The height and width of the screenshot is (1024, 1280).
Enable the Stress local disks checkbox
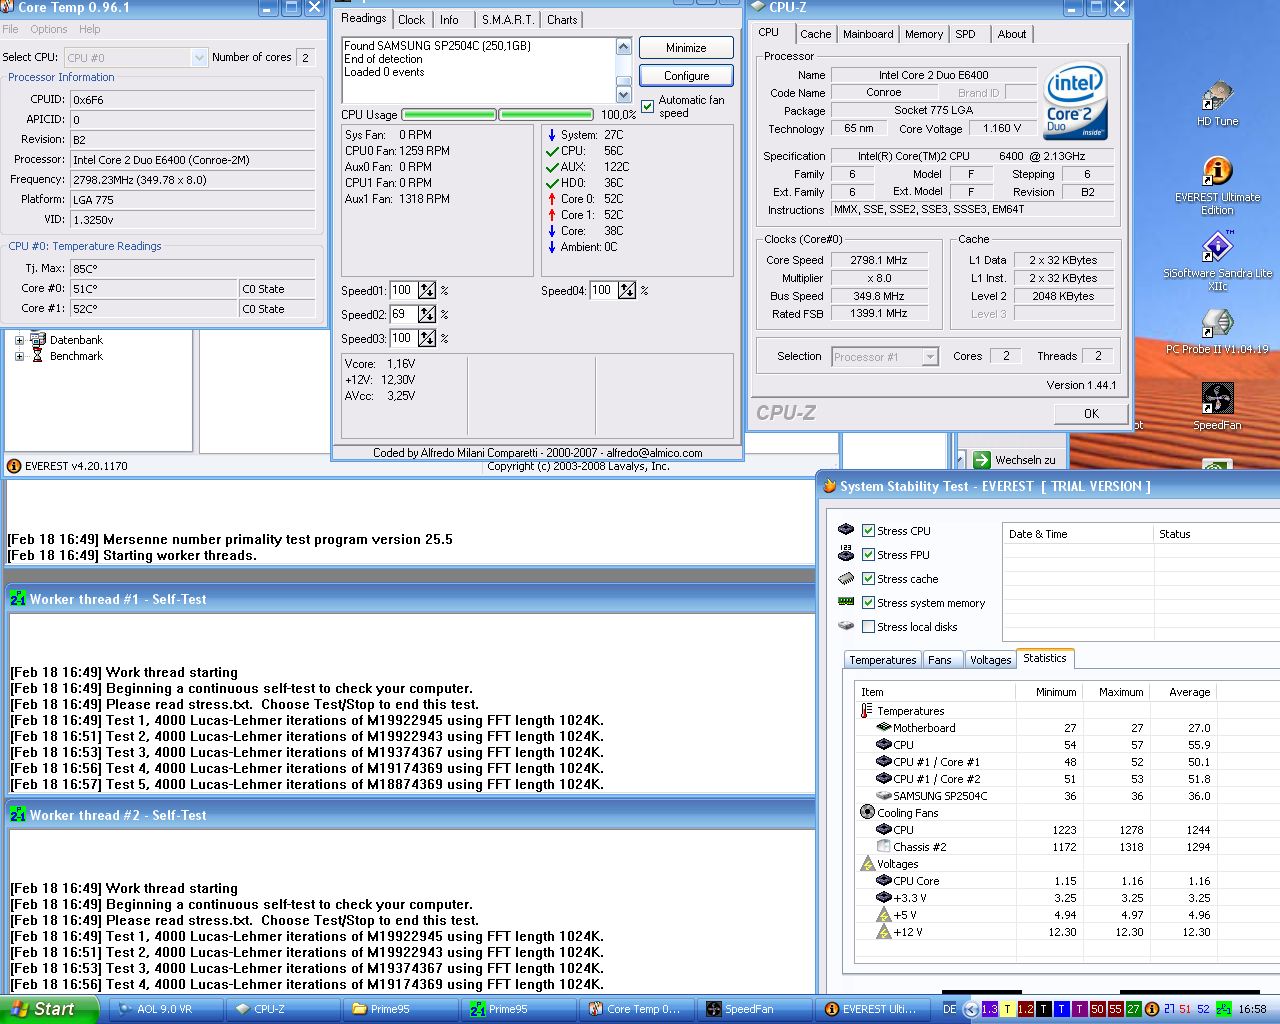point(868,627)
